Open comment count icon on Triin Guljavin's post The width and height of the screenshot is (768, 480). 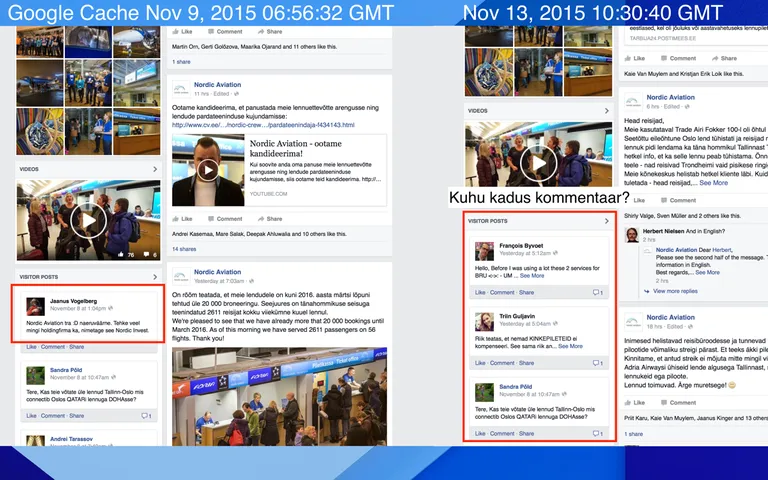click(x=598, y=363)
